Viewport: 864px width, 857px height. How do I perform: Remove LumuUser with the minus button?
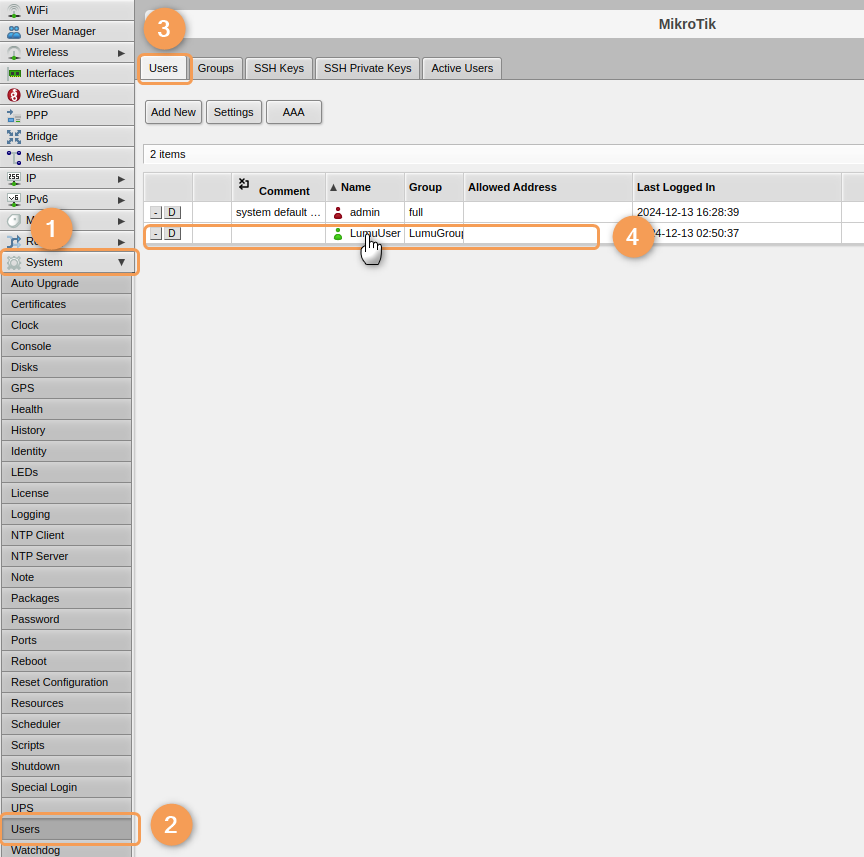click(155, 233)
